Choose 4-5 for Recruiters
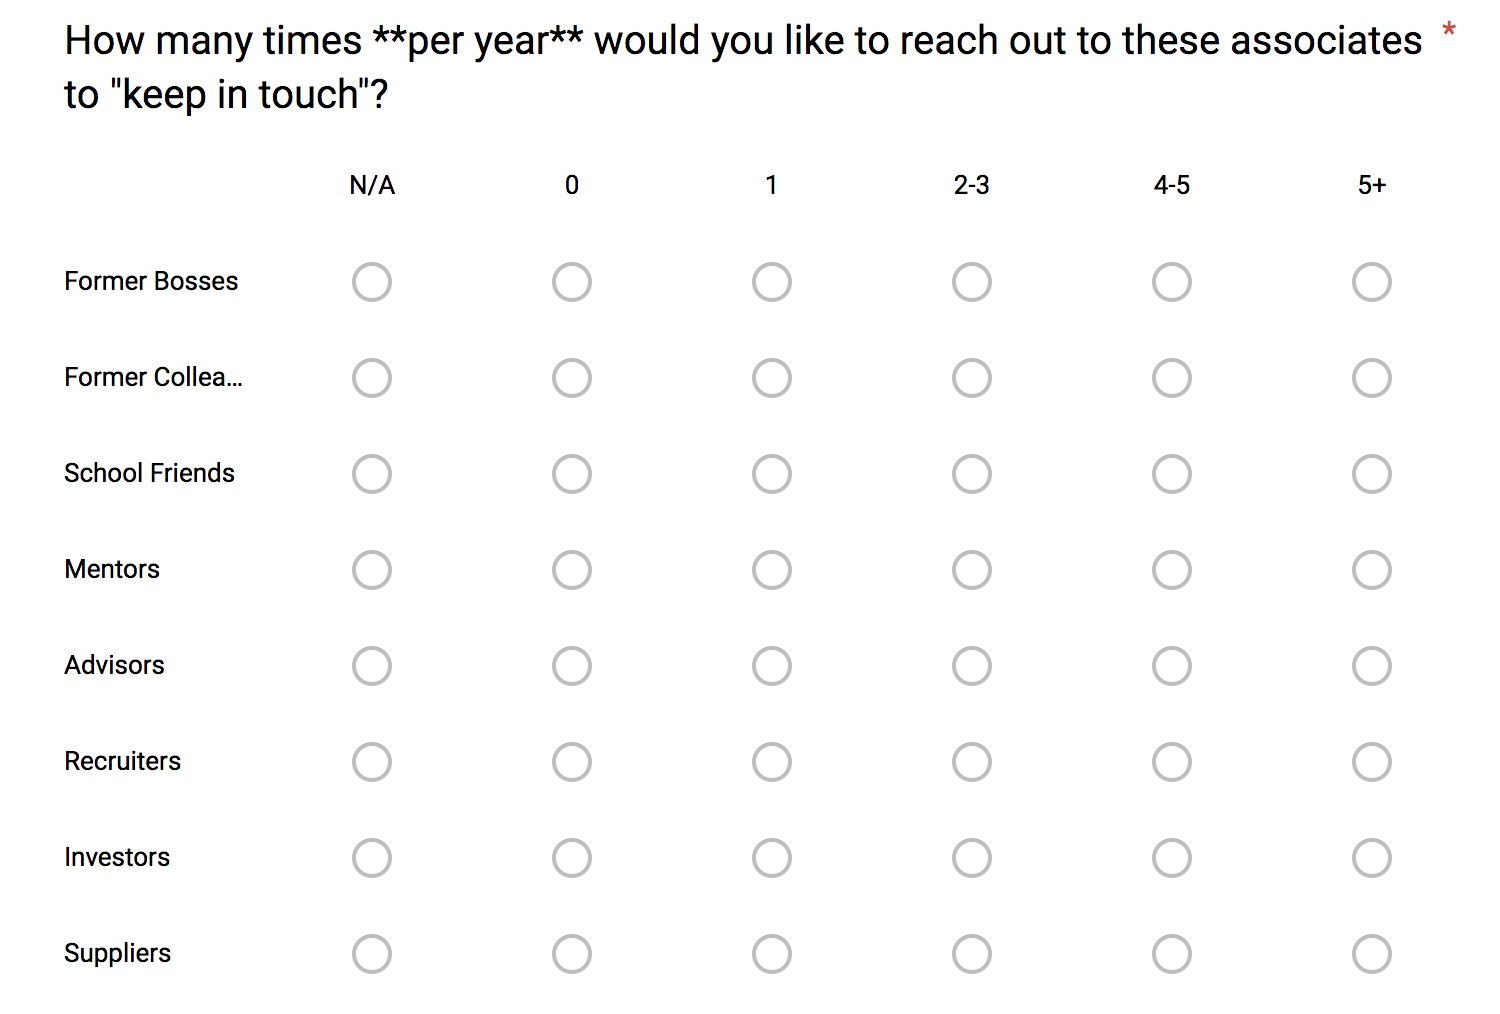This screenshot has width=1500, height=1014. [x=1172, y=762]
